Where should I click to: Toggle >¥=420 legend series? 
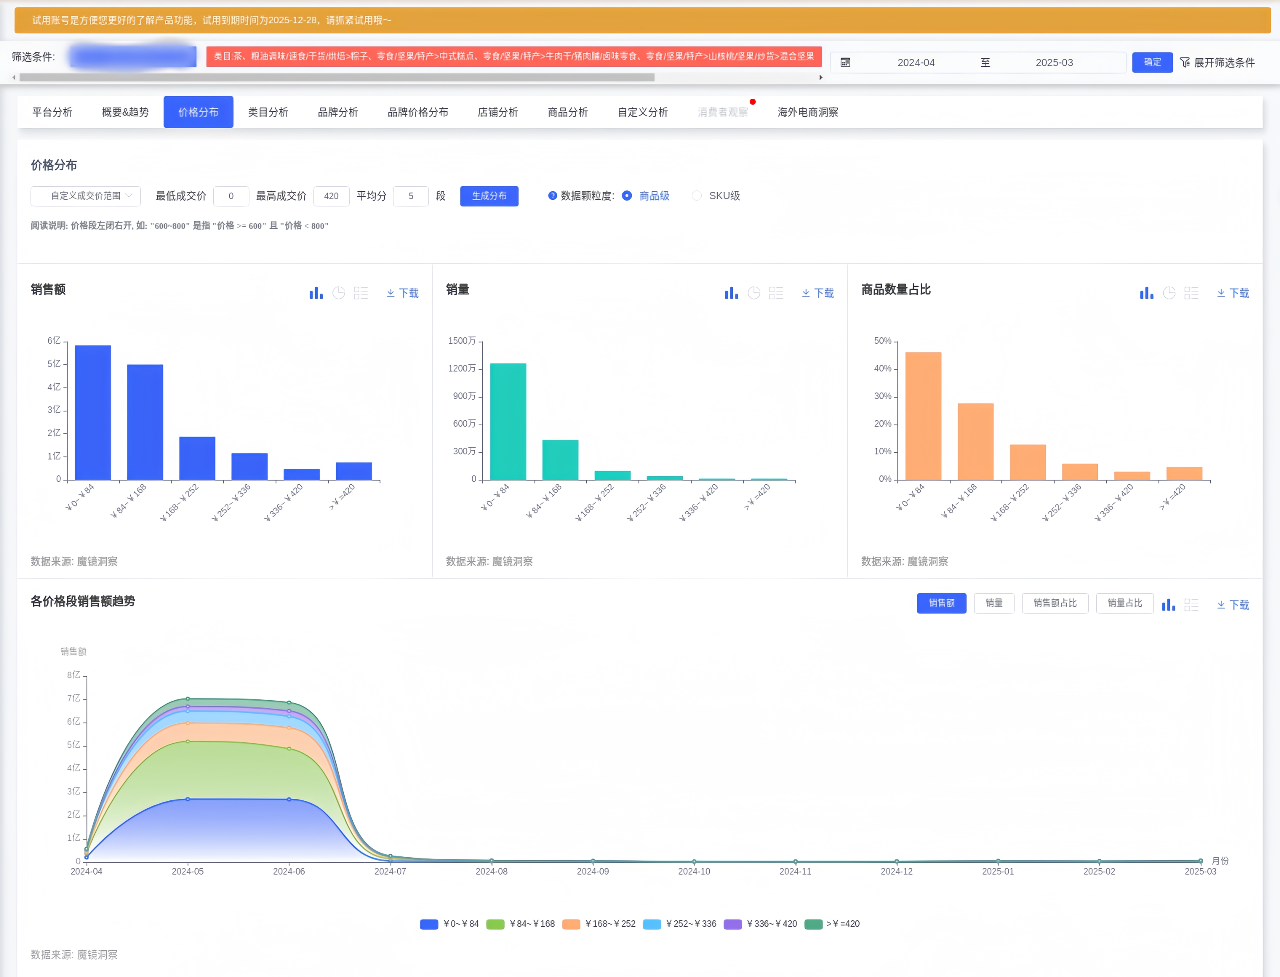tap(832, 924)
